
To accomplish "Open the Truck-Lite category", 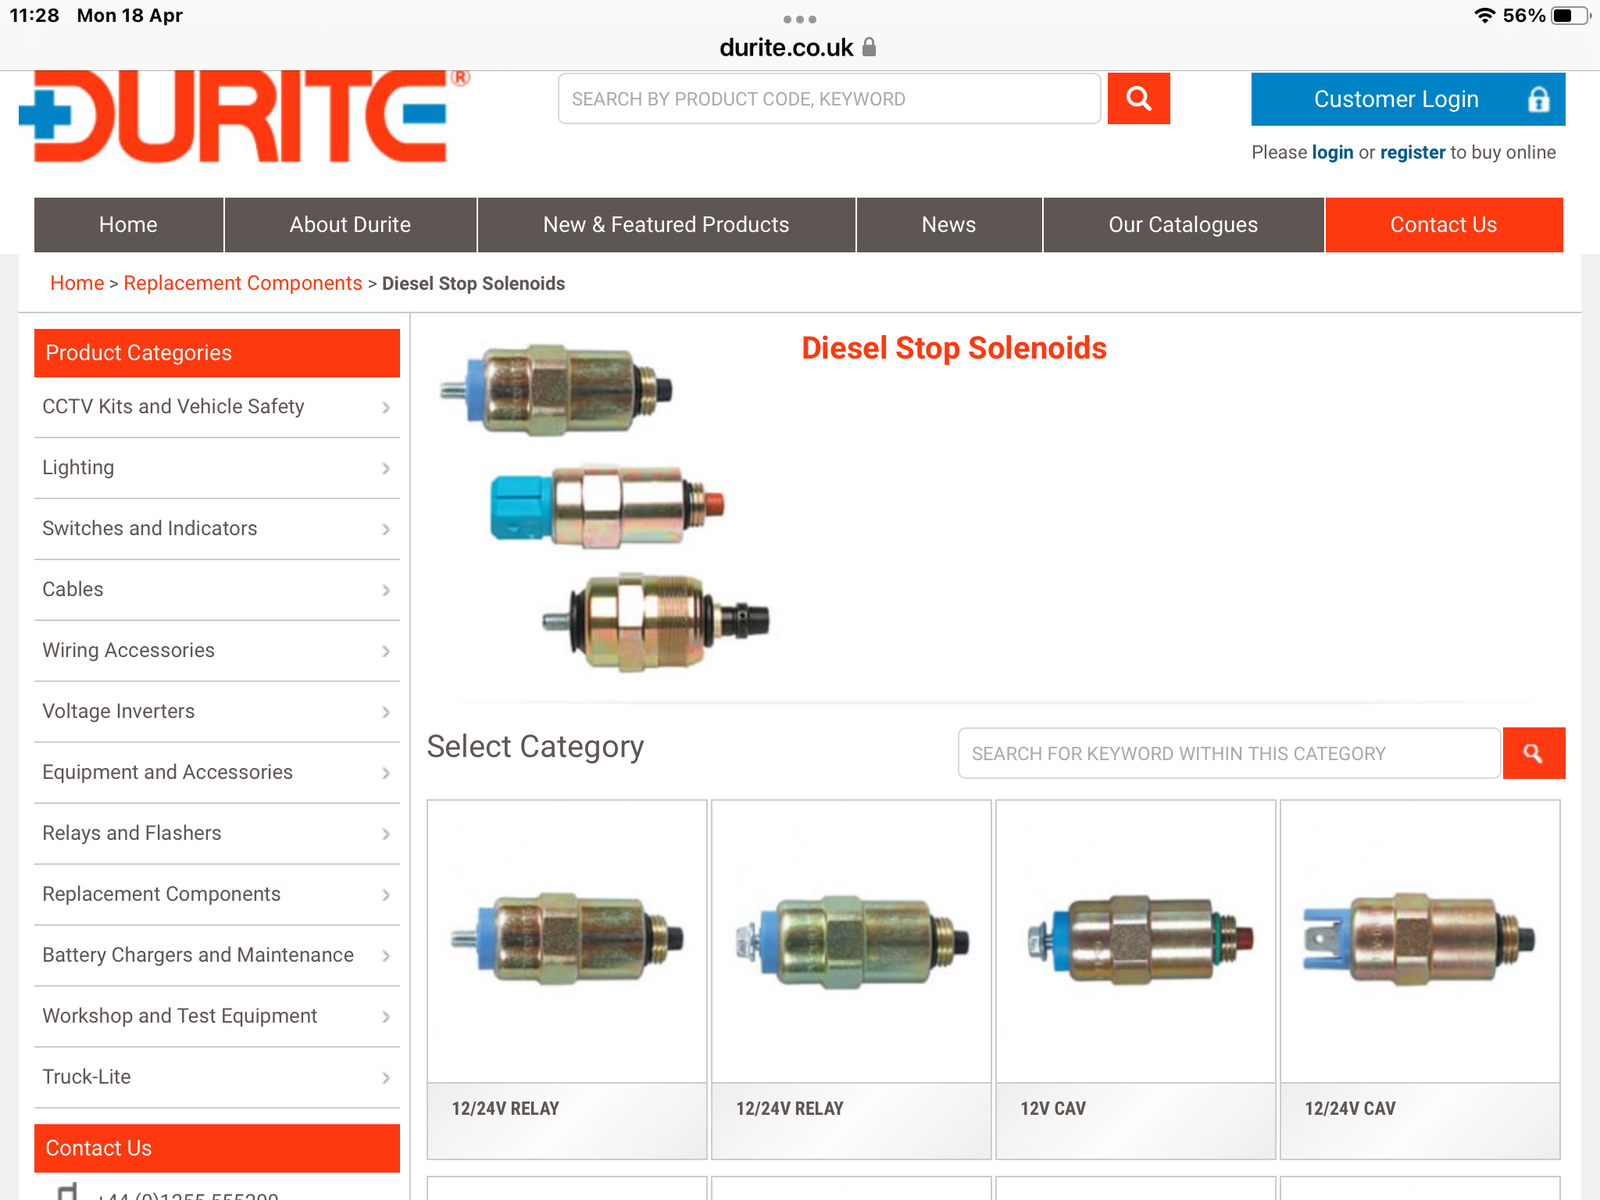I will point(217,1077).
